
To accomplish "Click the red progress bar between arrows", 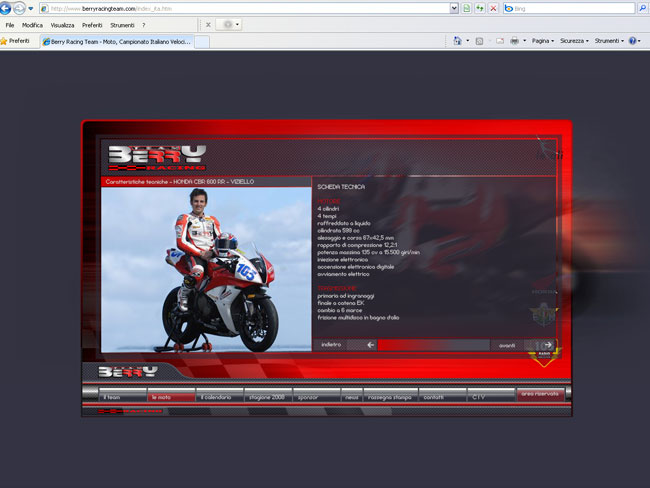I will tap(434, 345).
